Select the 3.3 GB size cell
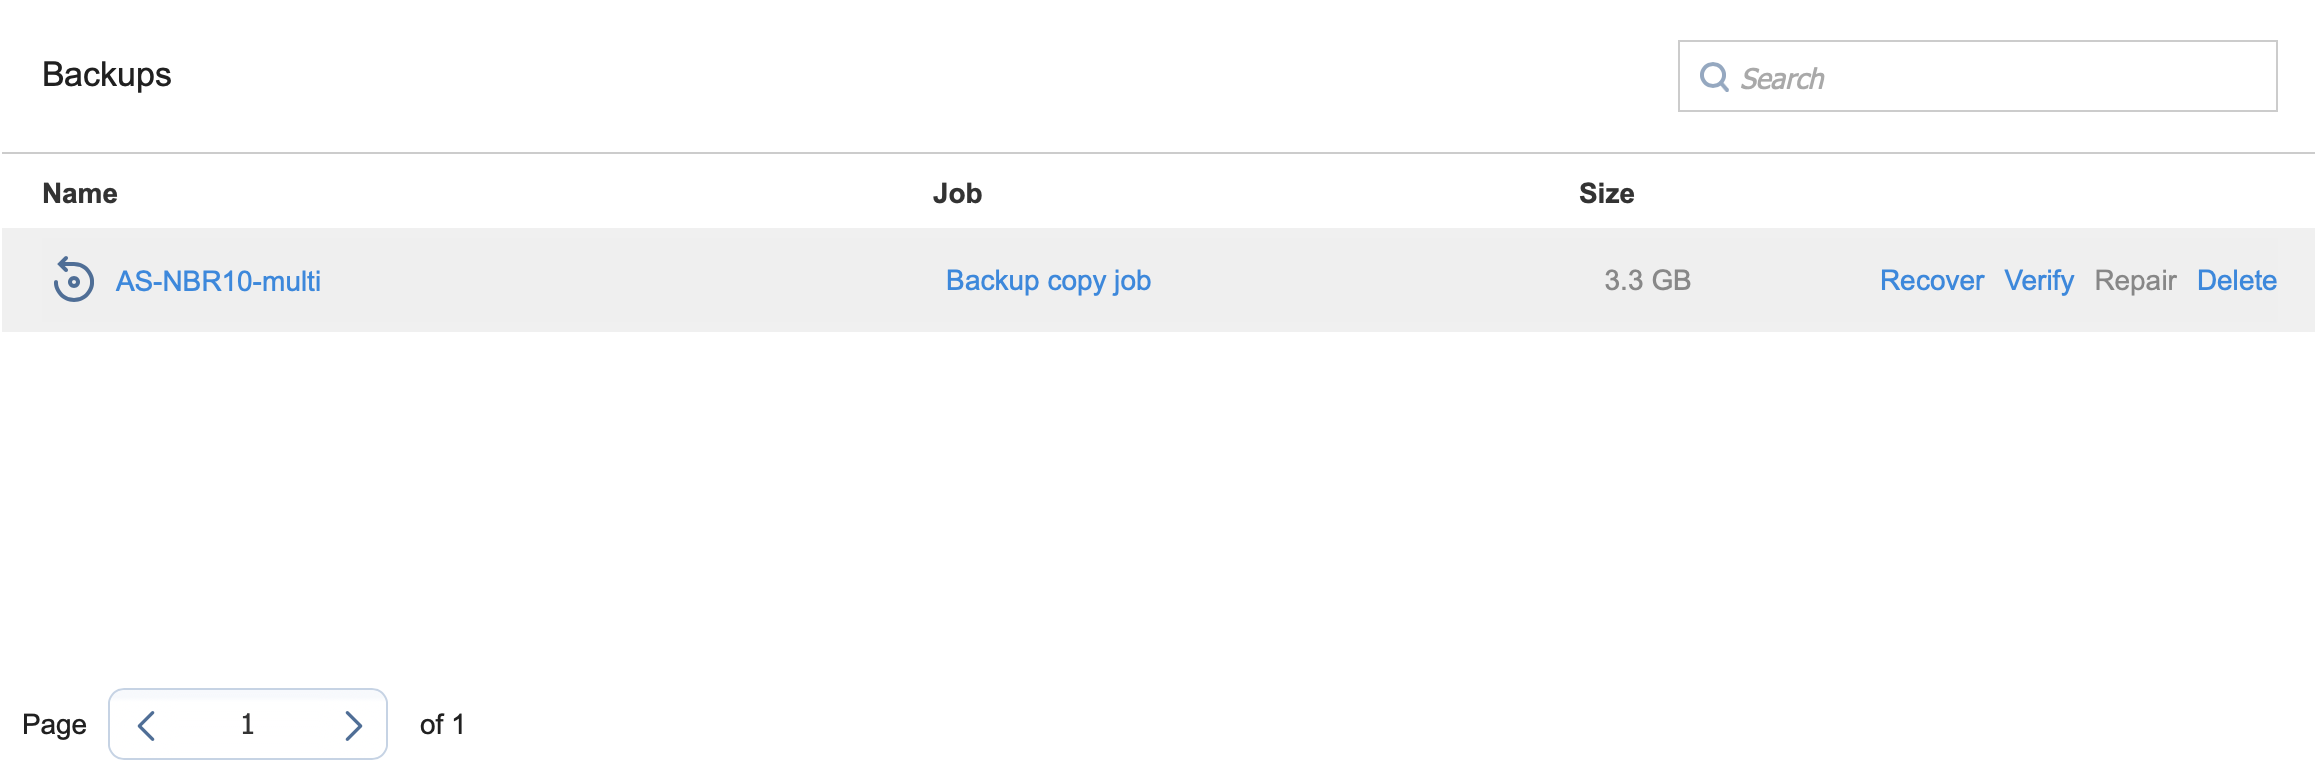Viewport: 2315px width, 778px height. tap(1647, 281)
